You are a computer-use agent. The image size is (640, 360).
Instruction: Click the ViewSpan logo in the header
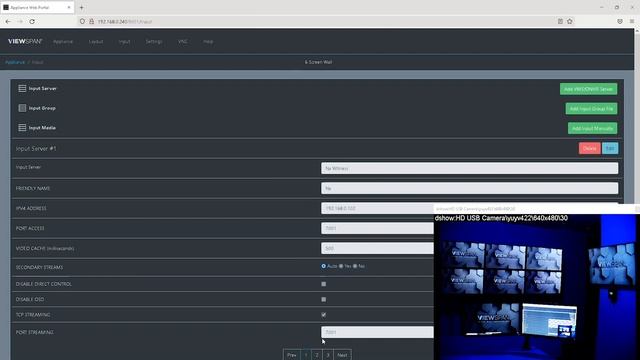[25, 41]
